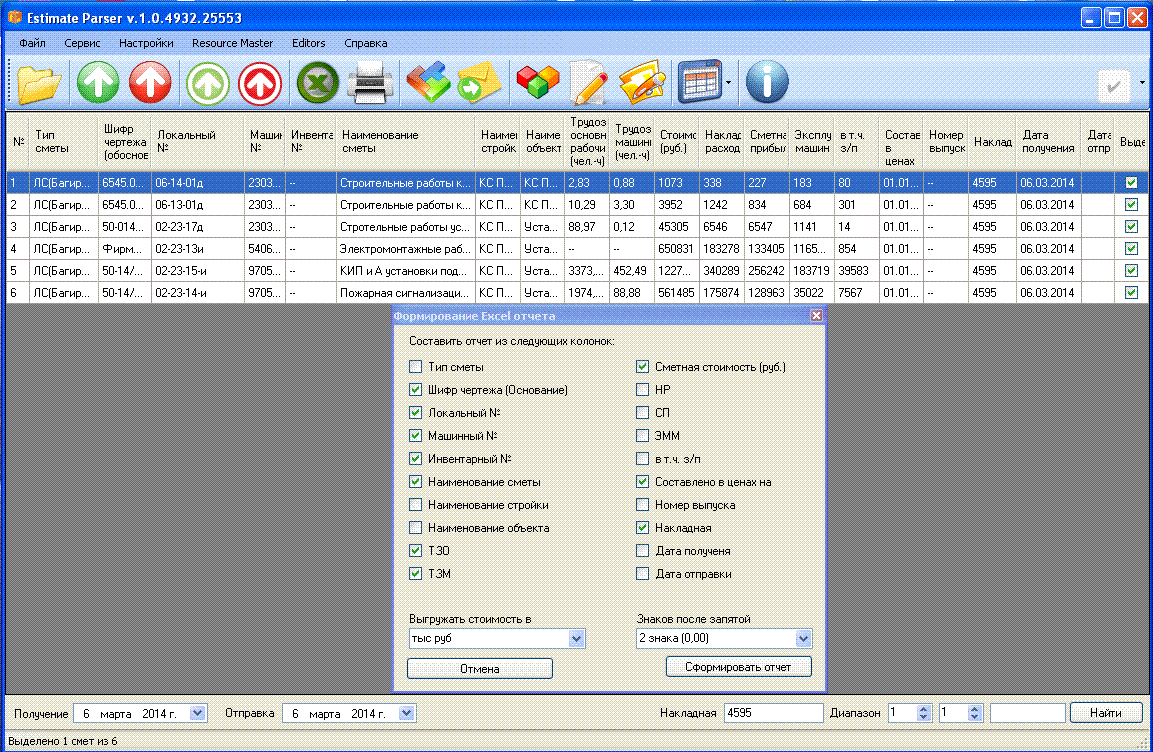Click the 'Отмена' button
Screen dimensions: 1153x752
pyautogui.click(x=480, y=668)
